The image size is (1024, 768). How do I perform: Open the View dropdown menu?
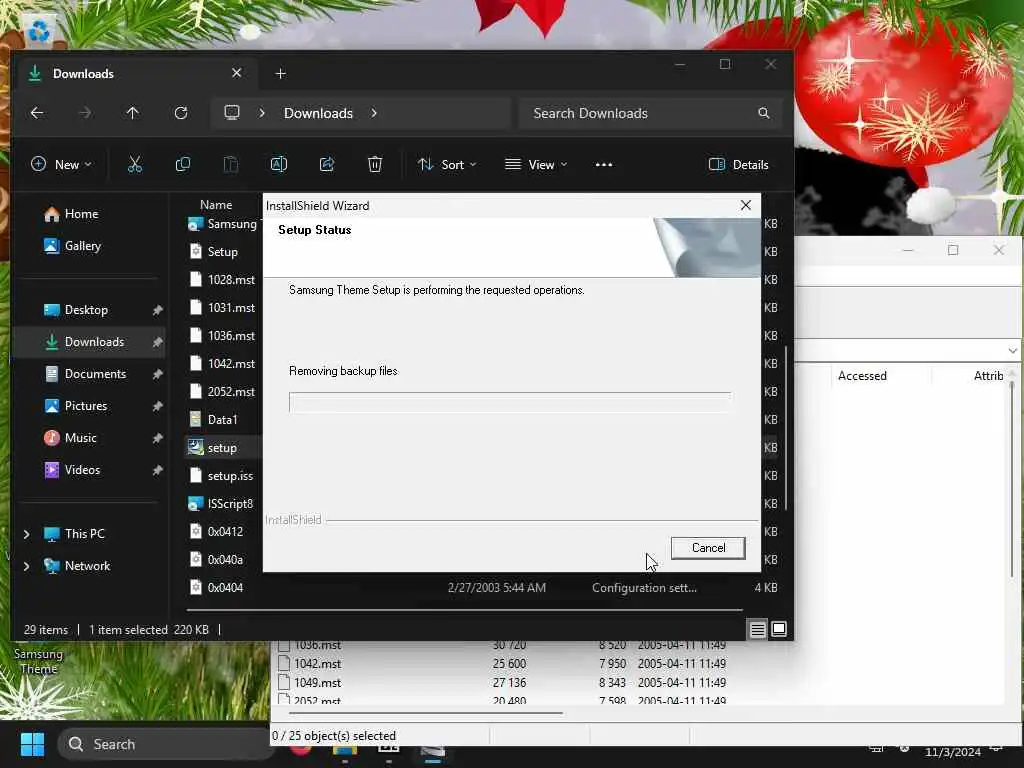[x=536, y=165]
